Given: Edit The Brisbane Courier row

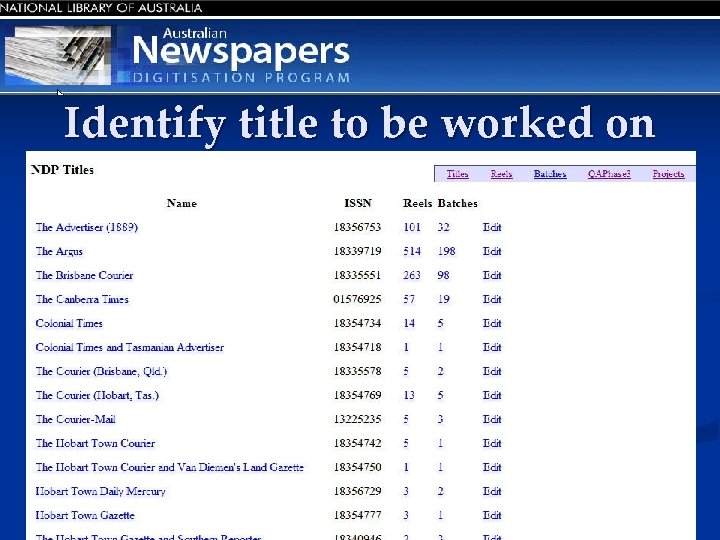Looking at the screenshot, I should (492, 275).
